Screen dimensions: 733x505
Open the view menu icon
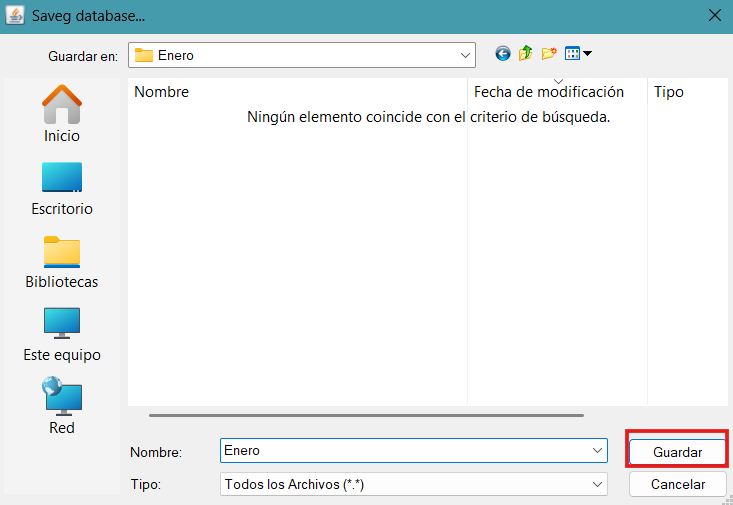pyautogui.click(x=578, y=54)
